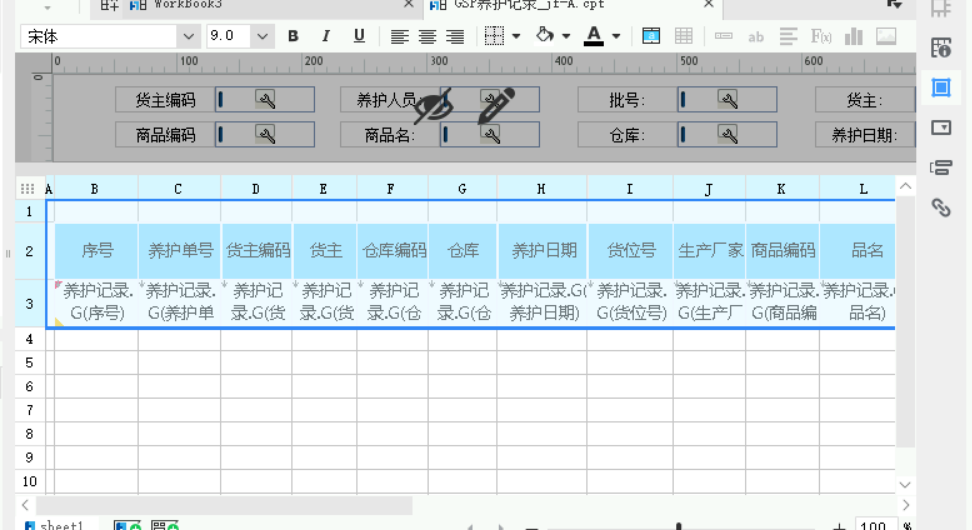The height and width of the screenshot is (530, 972).
Task: Open hyperlink panel icon in sidebar
Action: point(941,208)
